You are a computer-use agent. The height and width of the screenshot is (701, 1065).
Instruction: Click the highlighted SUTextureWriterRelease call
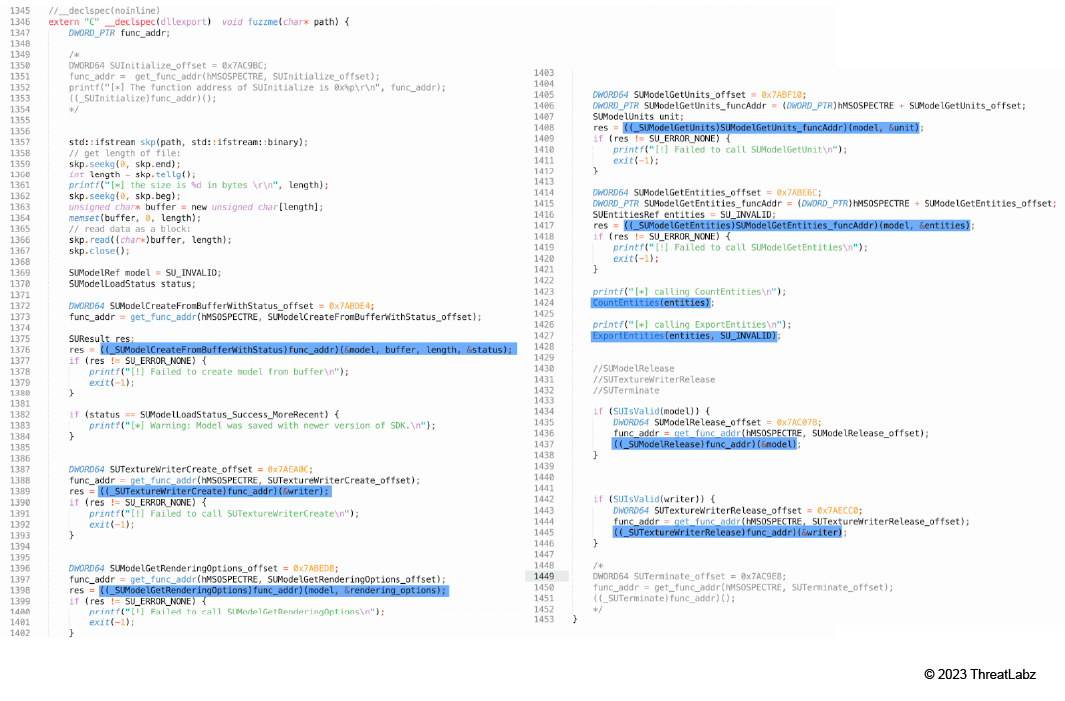coord(728,532)
